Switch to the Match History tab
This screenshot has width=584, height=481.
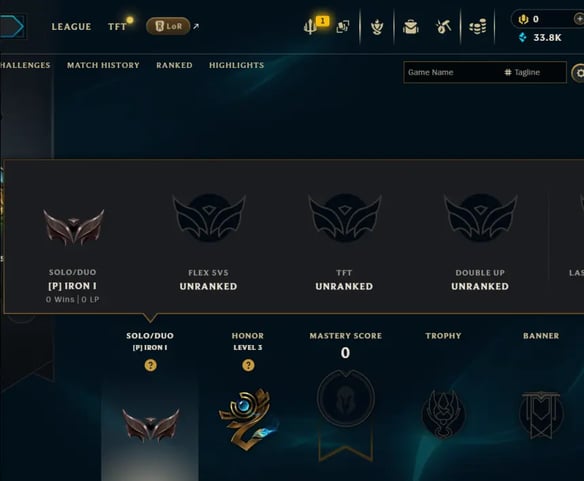103,65
